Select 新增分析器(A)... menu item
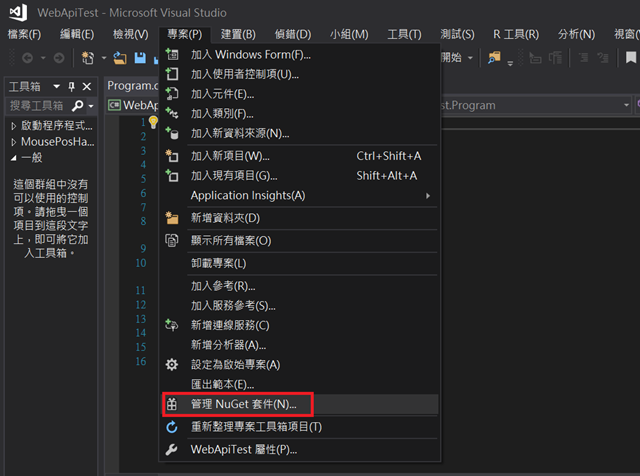The width and height of the screenshot is (640, 476). coord(300,345)
